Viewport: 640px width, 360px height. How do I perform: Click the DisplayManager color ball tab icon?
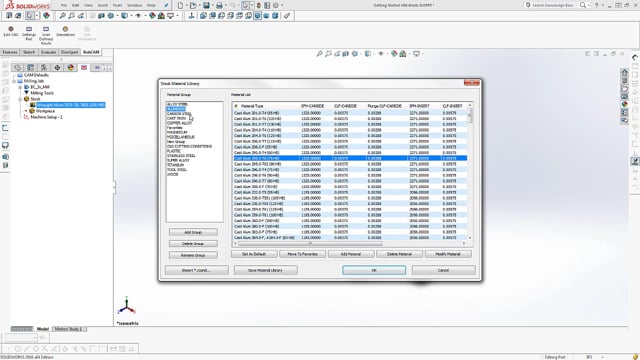pos(71,67)
